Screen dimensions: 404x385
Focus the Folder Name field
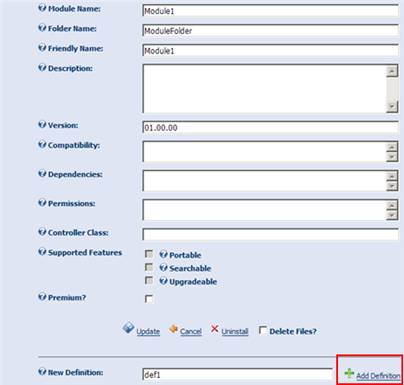click(x=270, y=31)
